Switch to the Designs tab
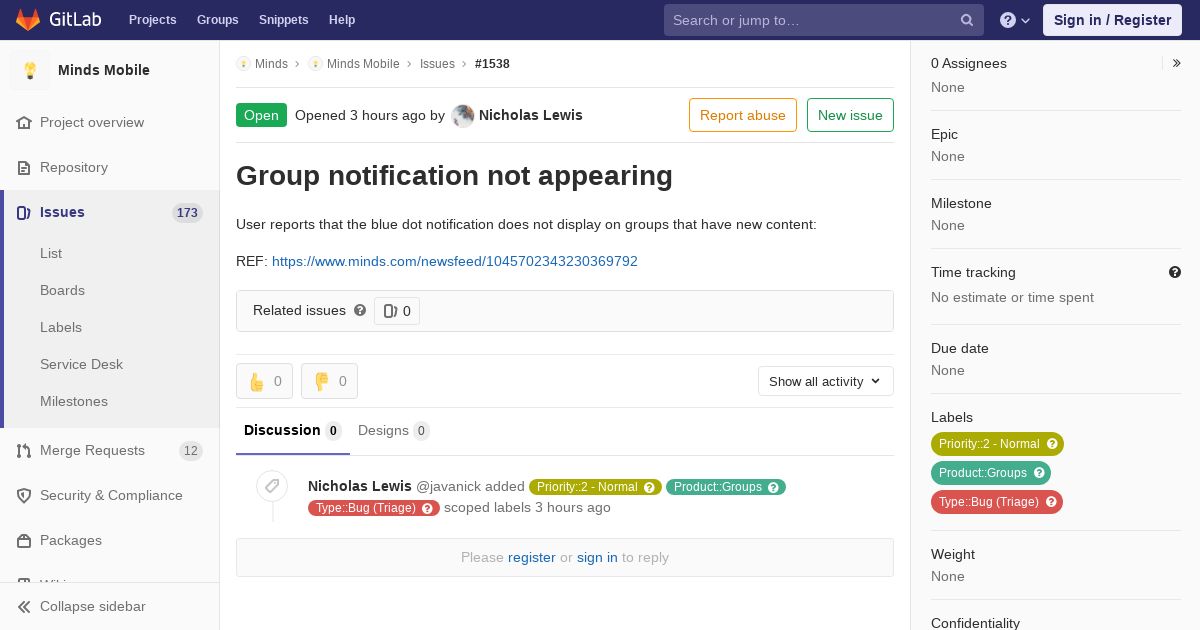Image resolution: width=1200 pixels, height=630 pixels. [x=394, y=431]
